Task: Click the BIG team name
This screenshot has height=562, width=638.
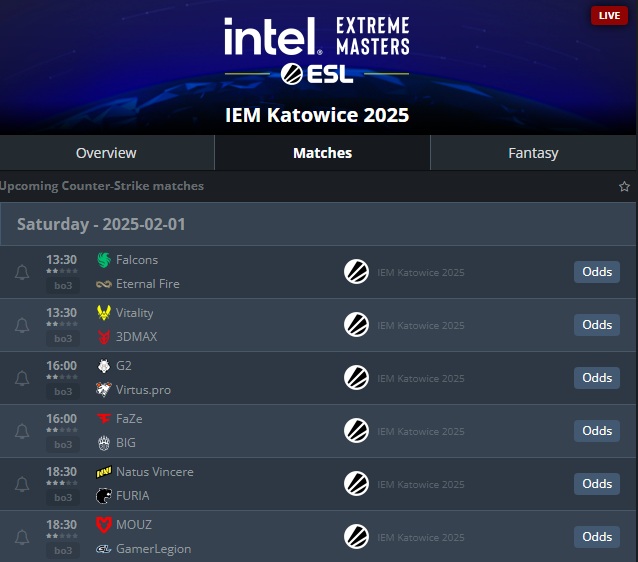Action: [x=126, y=443]
